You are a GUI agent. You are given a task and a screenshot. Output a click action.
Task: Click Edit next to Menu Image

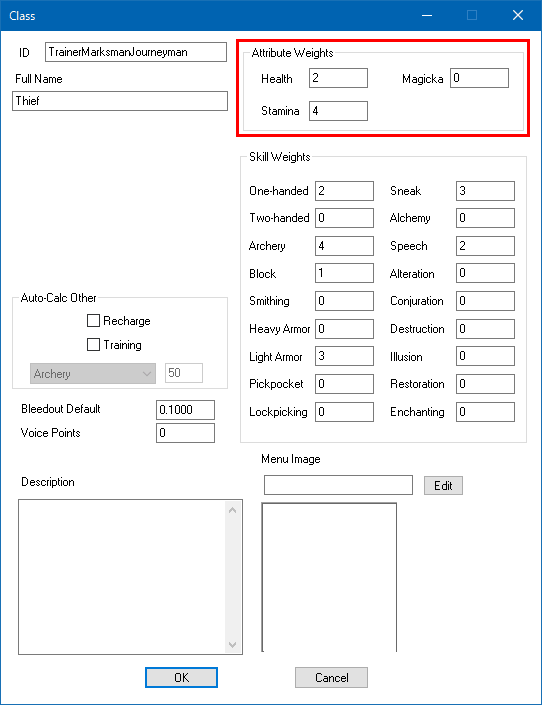pyautogui.click(x=443, y=485)
